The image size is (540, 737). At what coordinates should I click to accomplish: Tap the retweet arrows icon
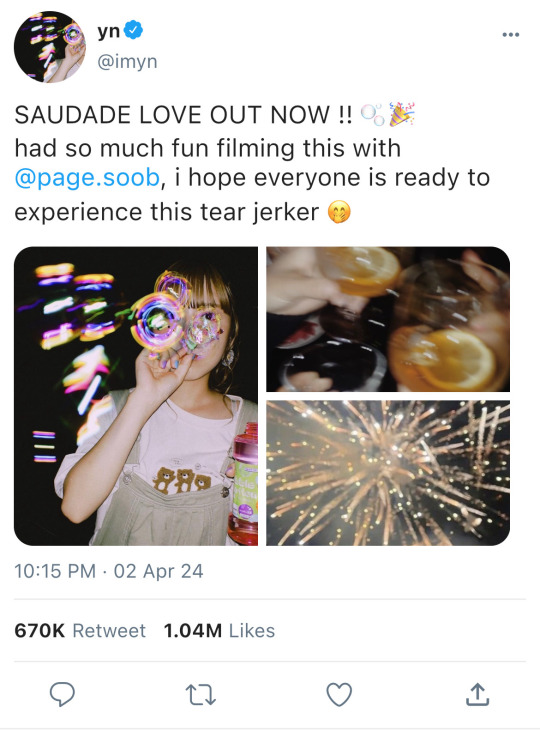(x=201, y=695)
